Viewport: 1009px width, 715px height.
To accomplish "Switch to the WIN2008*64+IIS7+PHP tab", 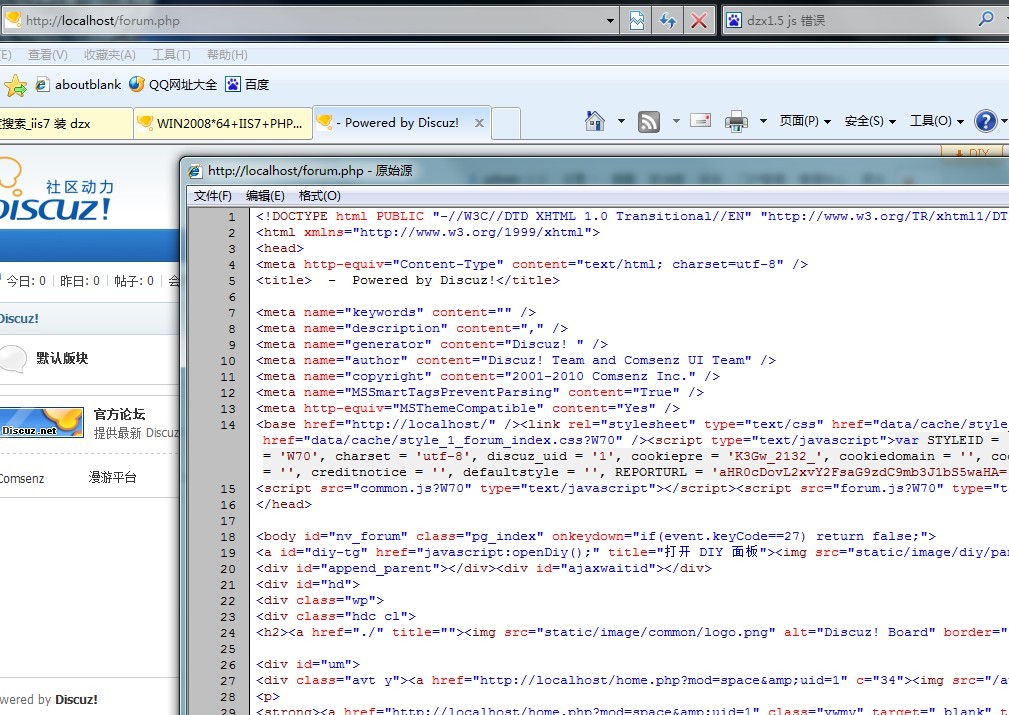I will coord(223,123).
